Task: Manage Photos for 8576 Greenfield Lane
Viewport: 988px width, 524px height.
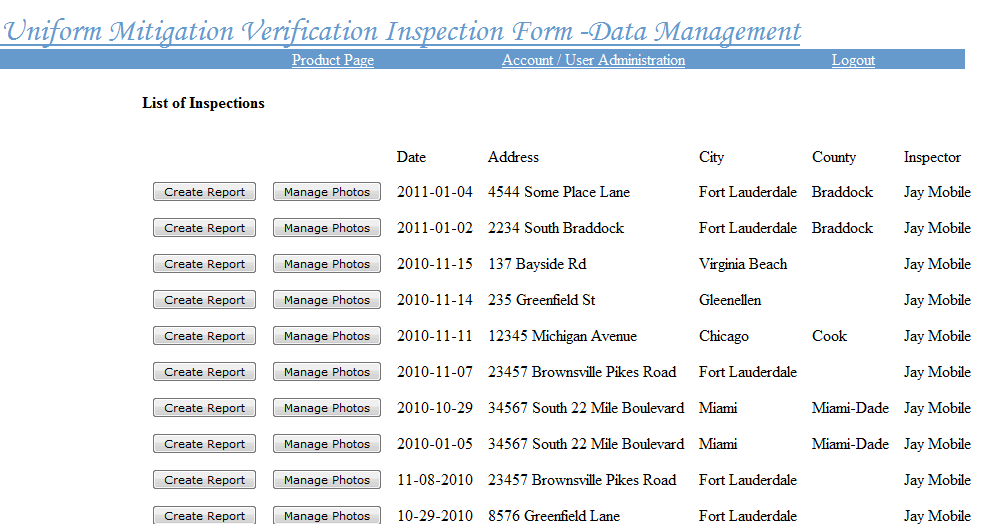Action: click(x=326, y=515)
